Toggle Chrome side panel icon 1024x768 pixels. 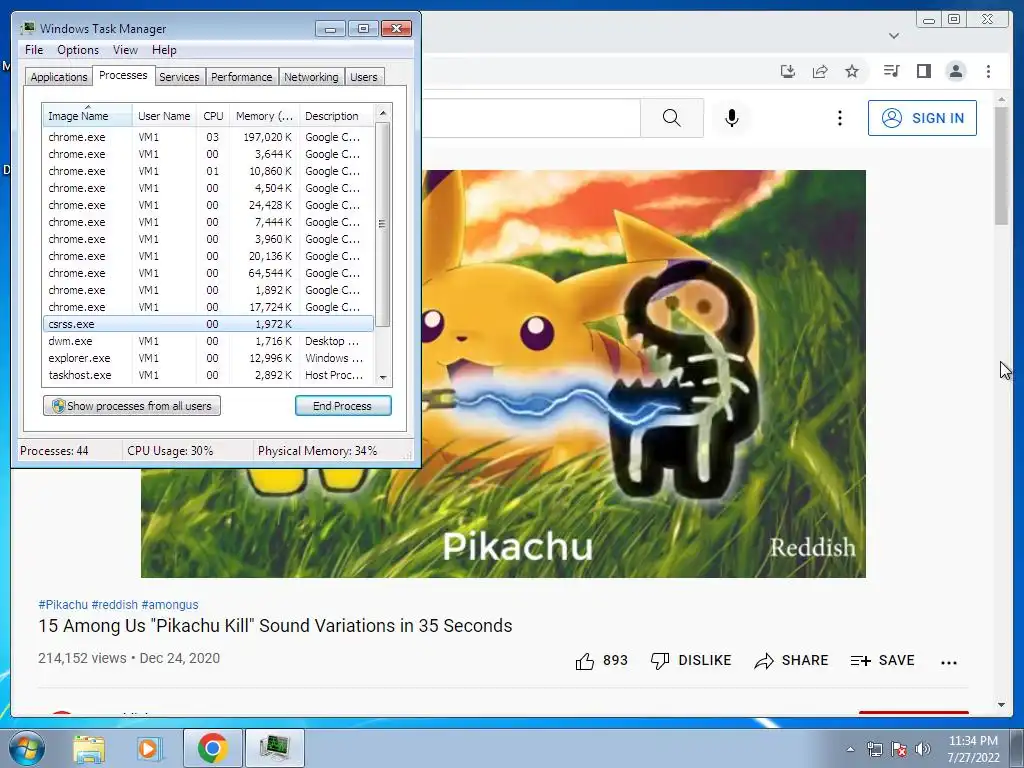point(923,71)
